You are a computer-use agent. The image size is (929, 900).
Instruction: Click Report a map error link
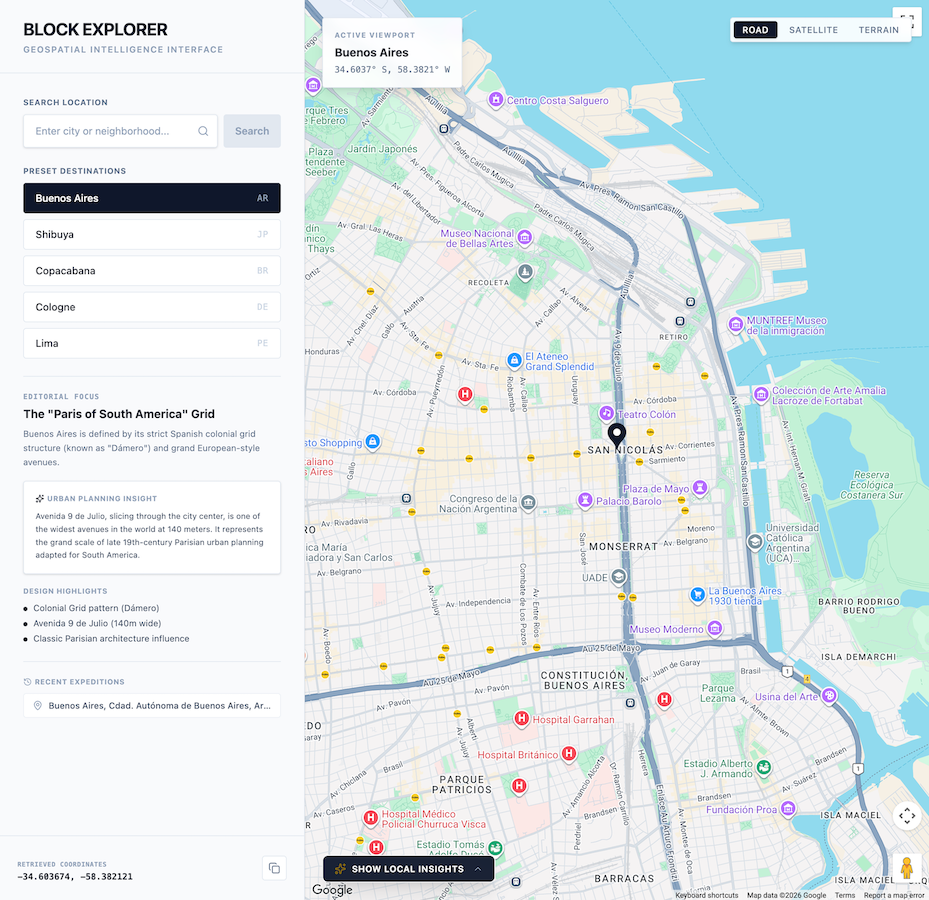pyautogui.click(x=894, y=895)
